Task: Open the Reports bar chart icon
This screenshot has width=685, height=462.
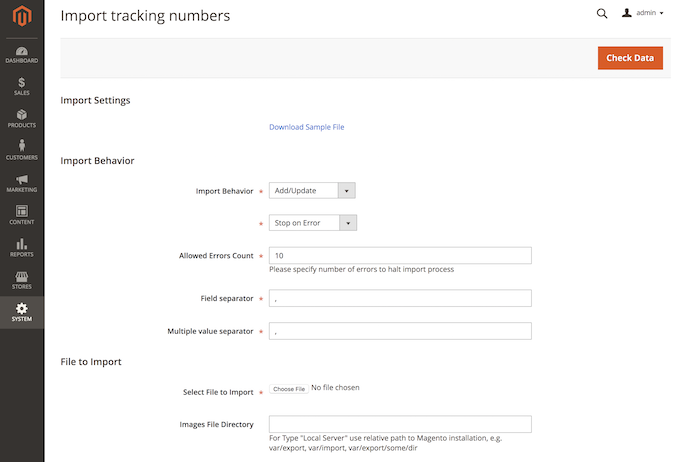Action: (x=21, y=246)
